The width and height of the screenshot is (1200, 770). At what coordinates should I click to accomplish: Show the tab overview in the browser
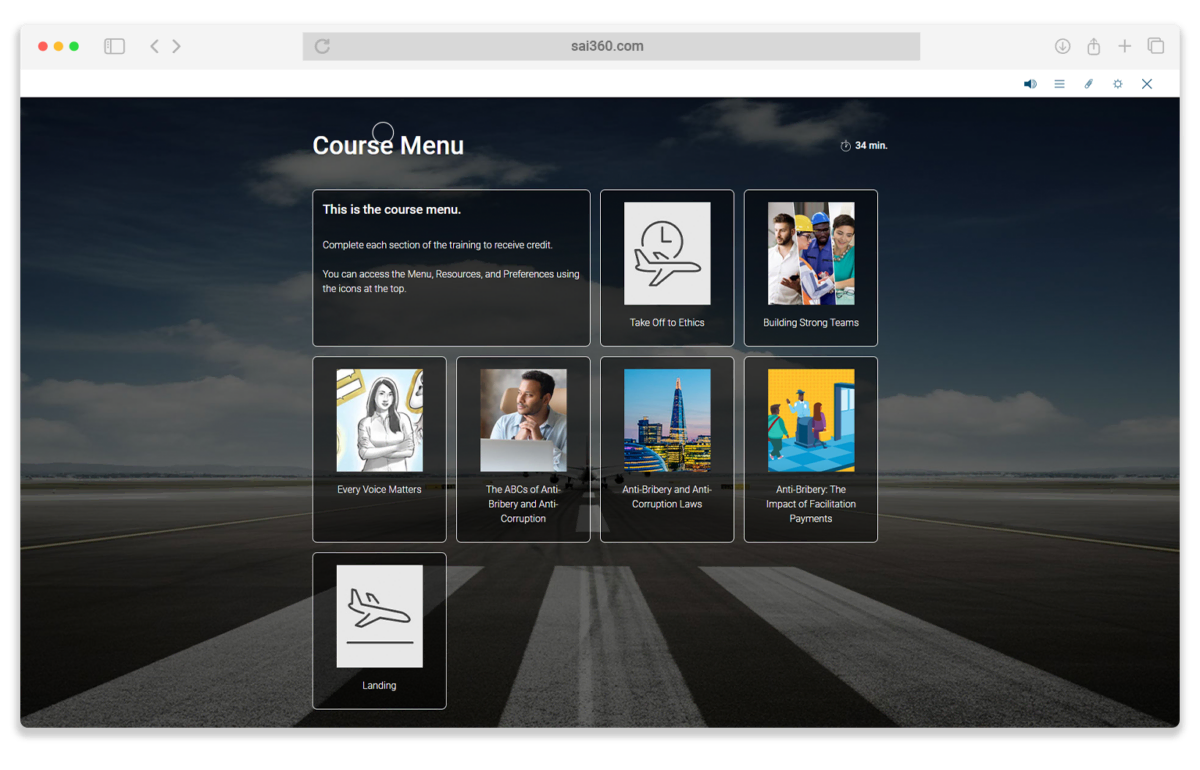point(1155,45)
